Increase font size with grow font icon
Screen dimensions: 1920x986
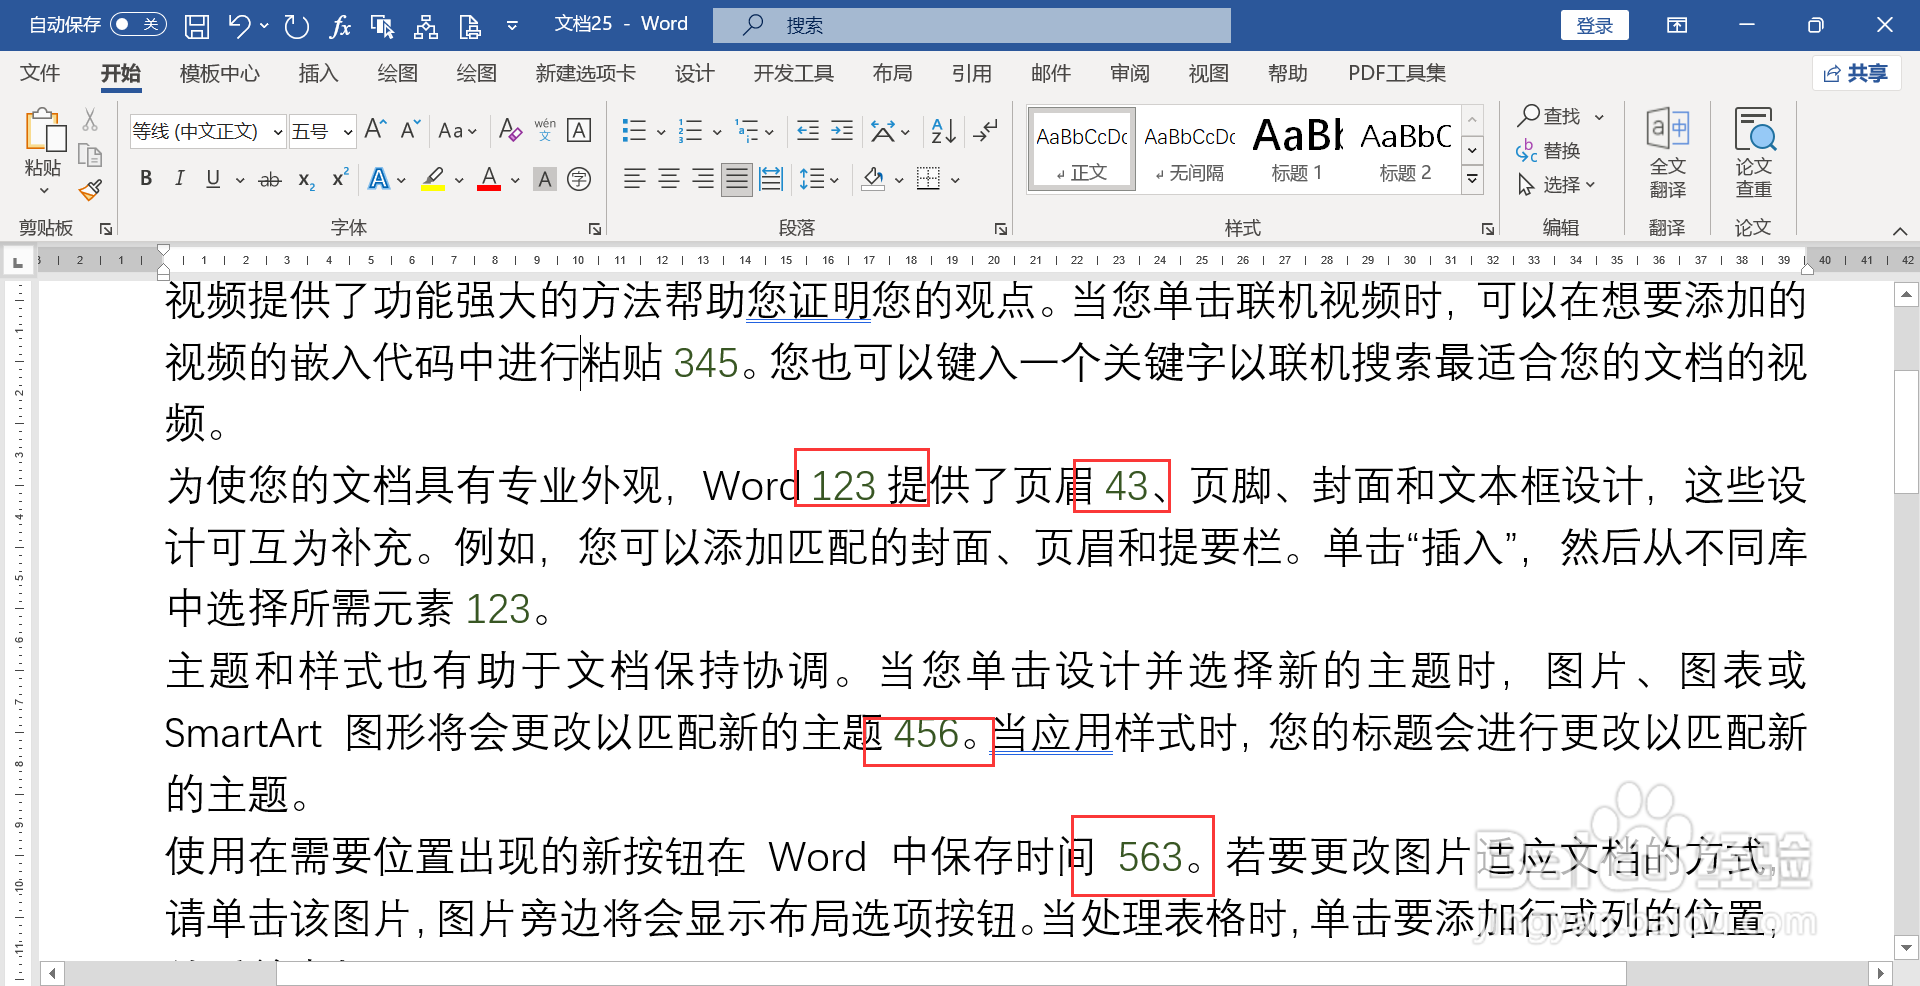[x=375, y=130]
